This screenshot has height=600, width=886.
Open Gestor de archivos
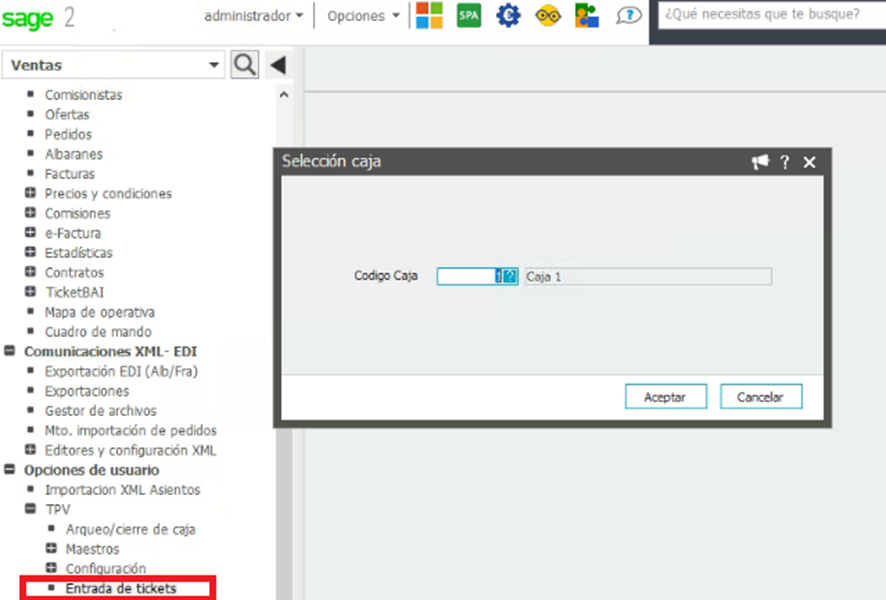pyautogui.click(x=101, y=411)
